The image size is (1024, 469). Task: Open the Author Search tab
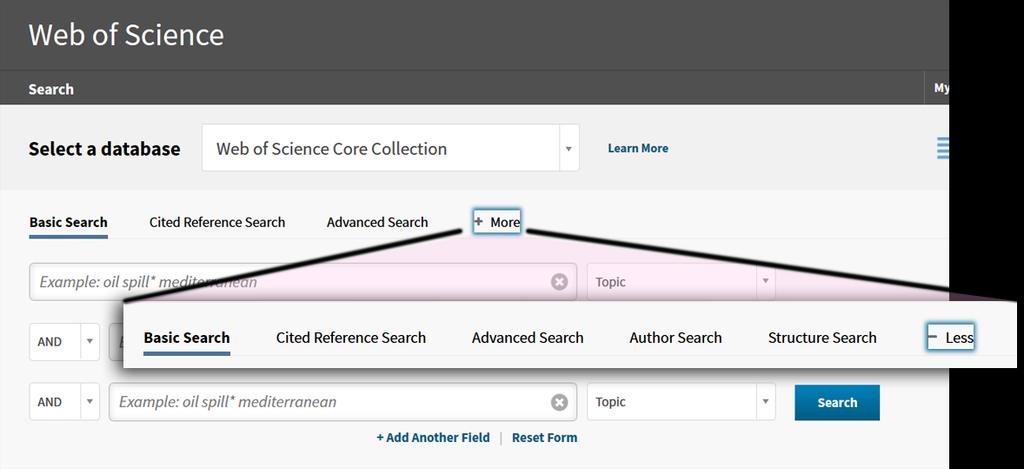click(675, 338)
